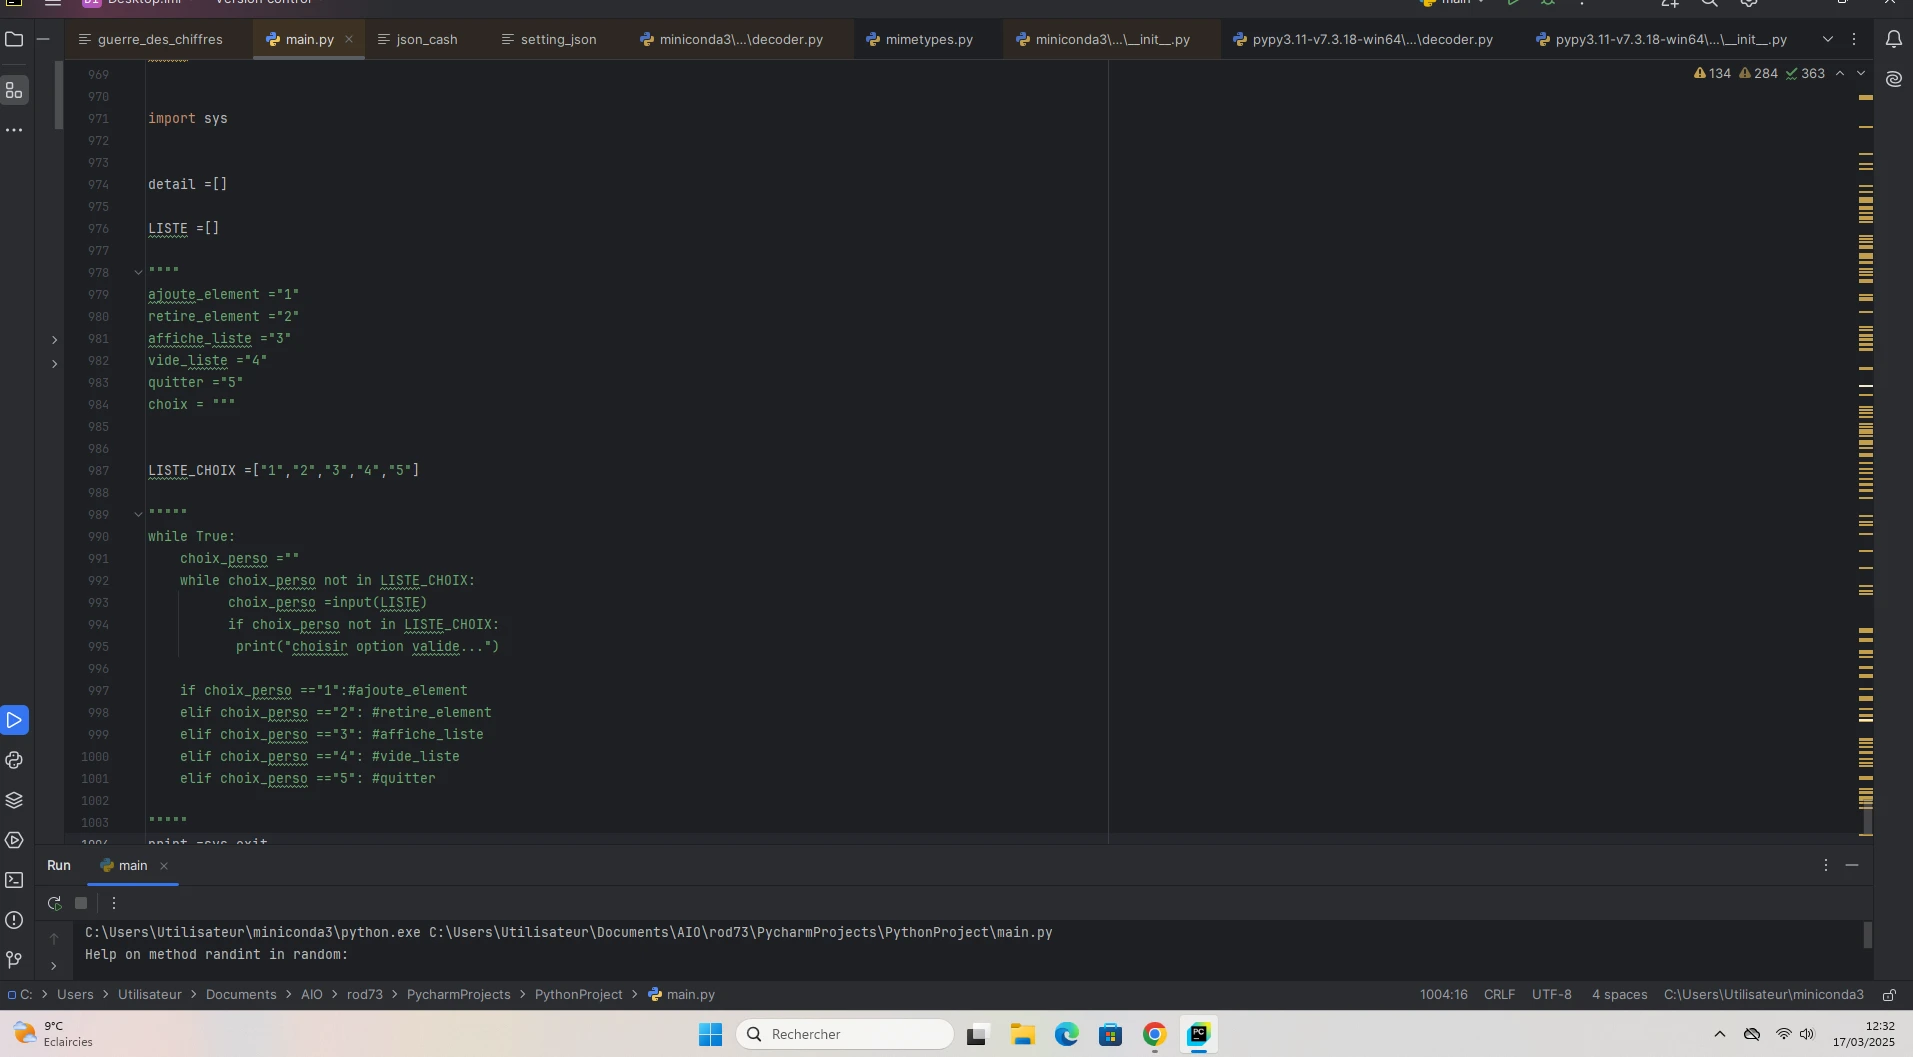The image size is (1913, 1057).
Task: Stop the running main process
Action: pyautogui.click(x=81, y=903)
